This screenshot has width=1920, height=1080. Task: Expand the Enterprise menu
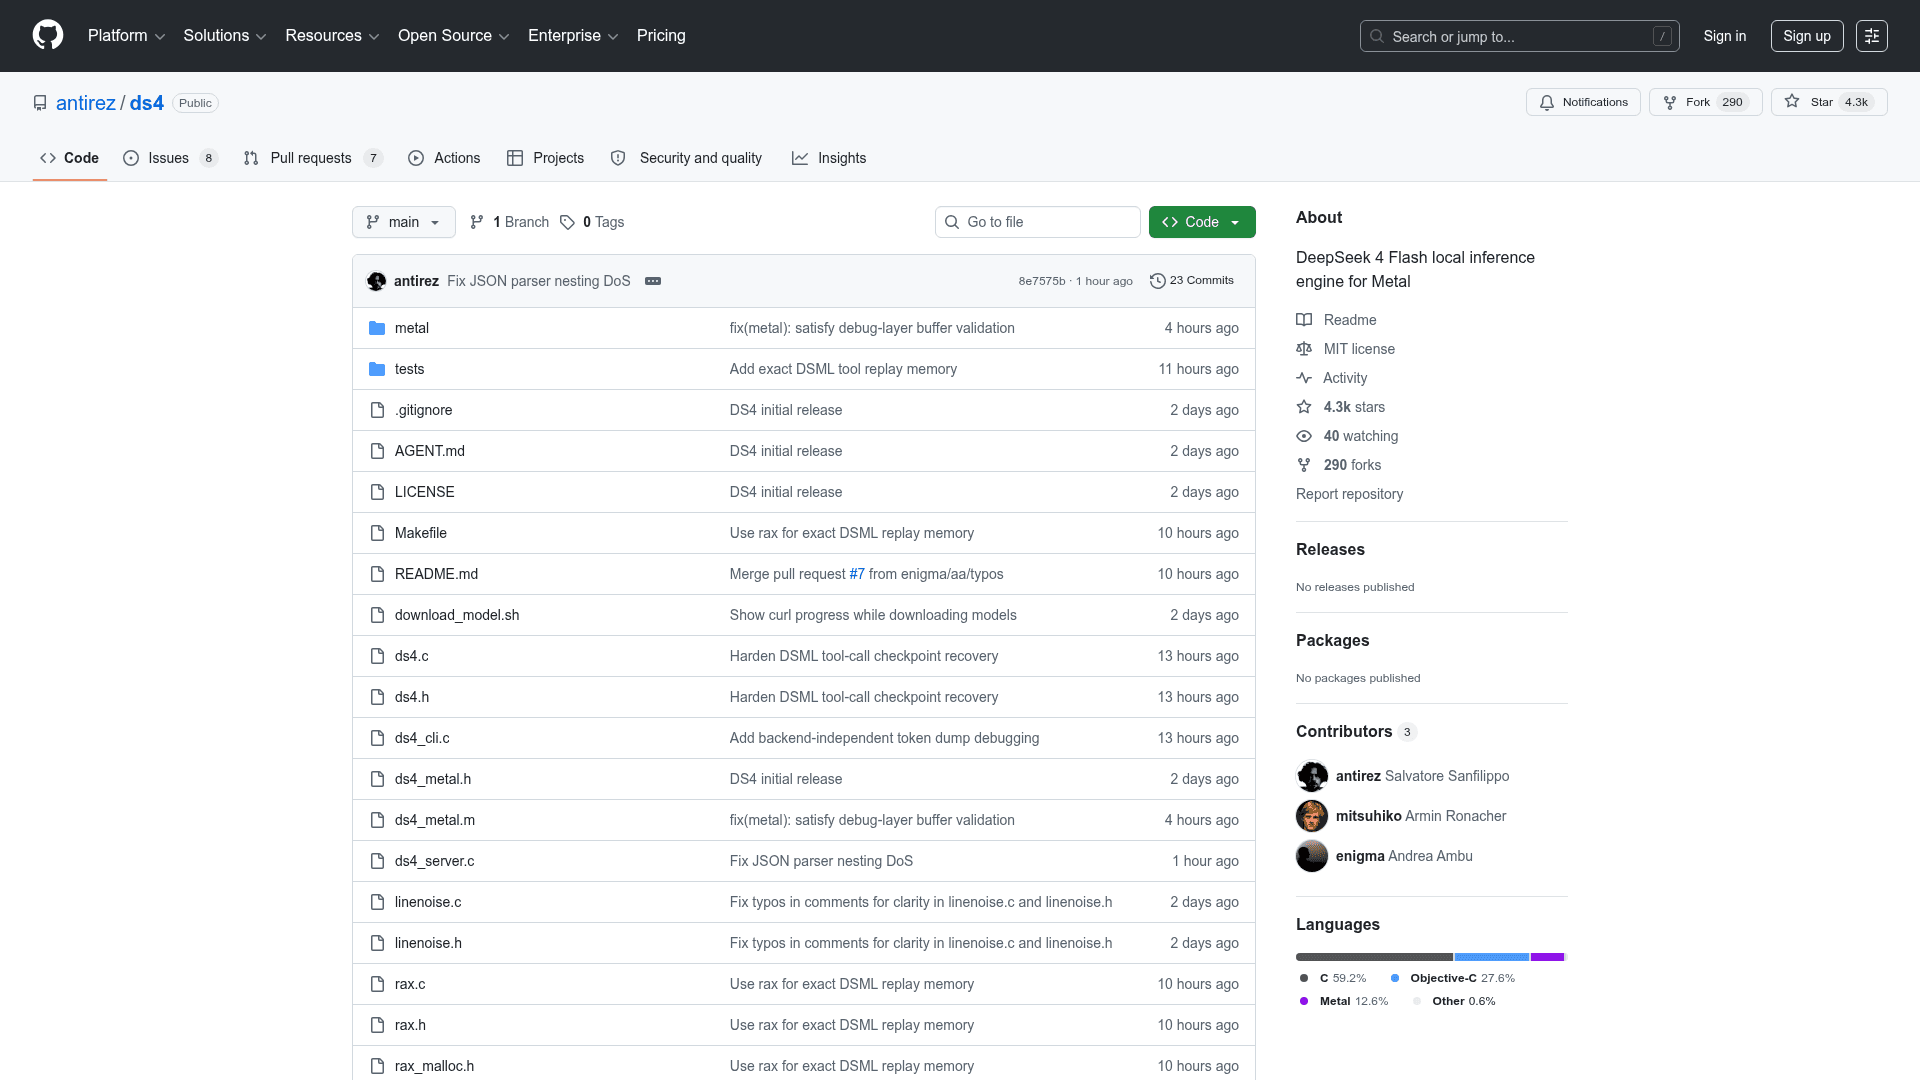(x=573, y=36)
